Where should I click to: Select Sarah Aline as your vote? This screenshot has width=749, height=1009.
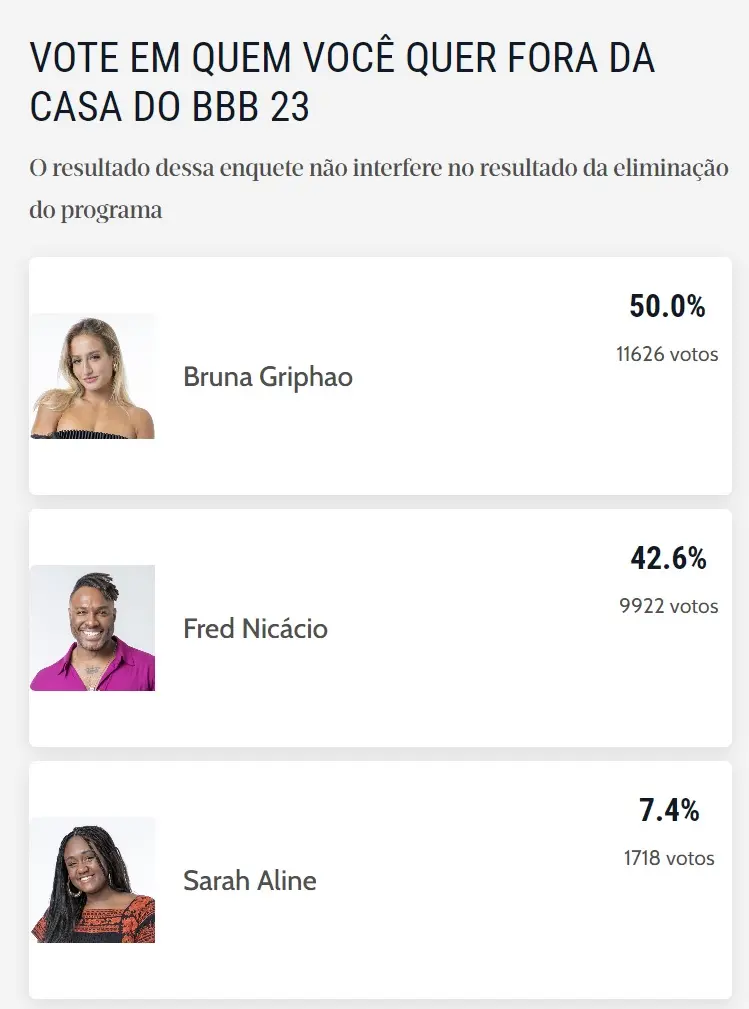tap(380, 880)
